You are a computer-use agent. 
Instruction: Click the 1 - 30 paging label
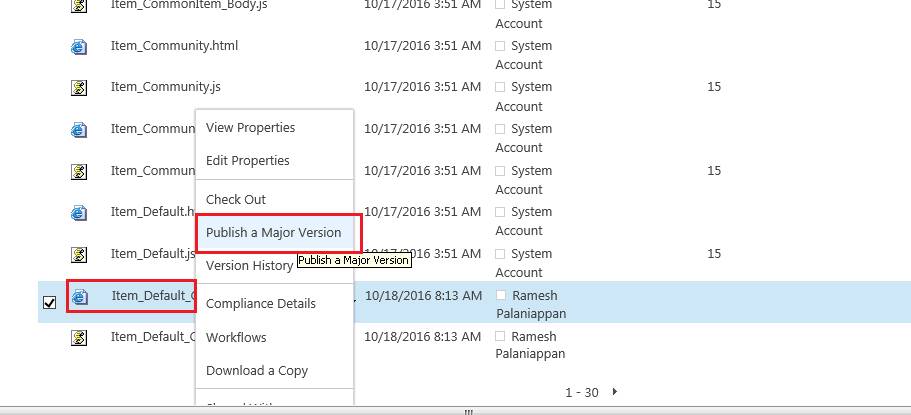(582, 393)
